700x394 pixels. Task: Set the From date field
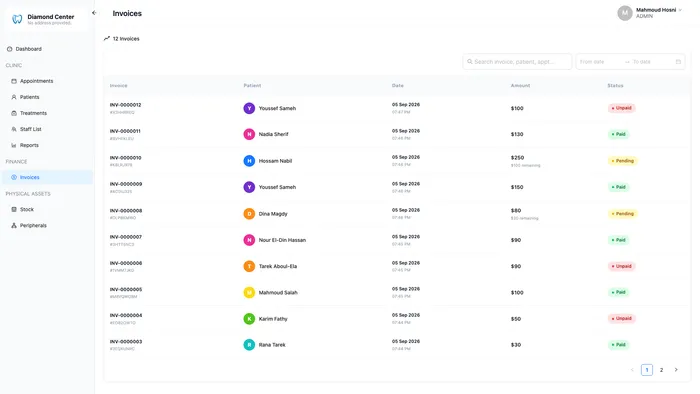(x=600, y=62)
